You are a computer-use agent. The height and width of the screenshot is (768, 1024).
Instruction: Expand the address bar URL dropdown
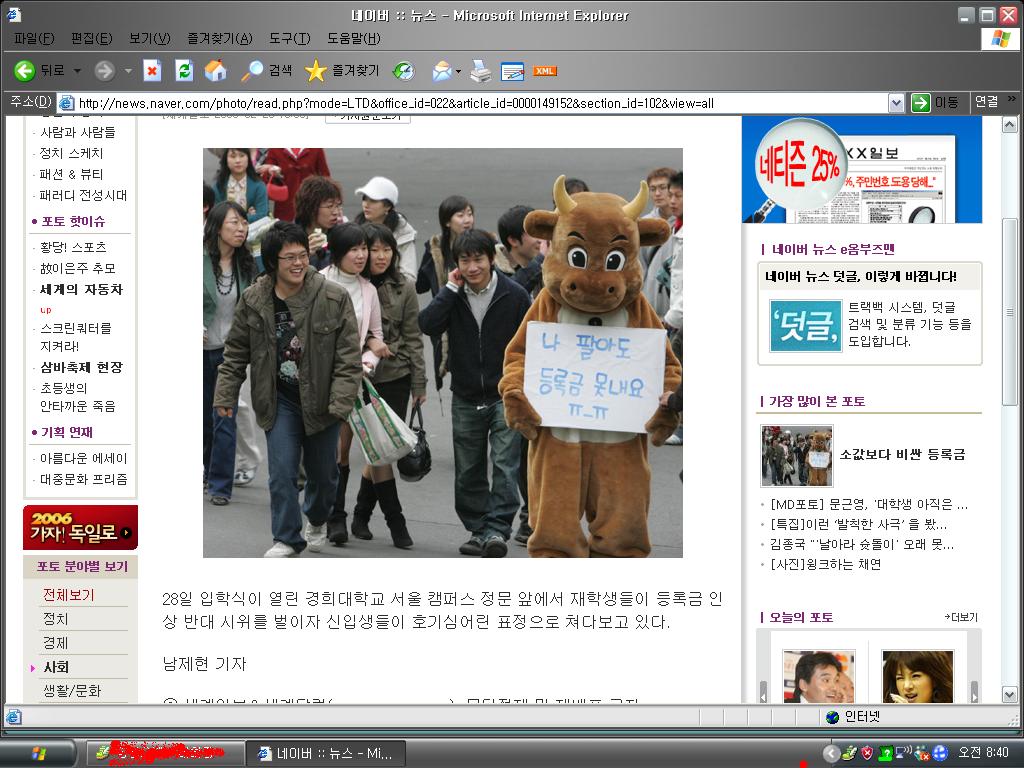896,103
